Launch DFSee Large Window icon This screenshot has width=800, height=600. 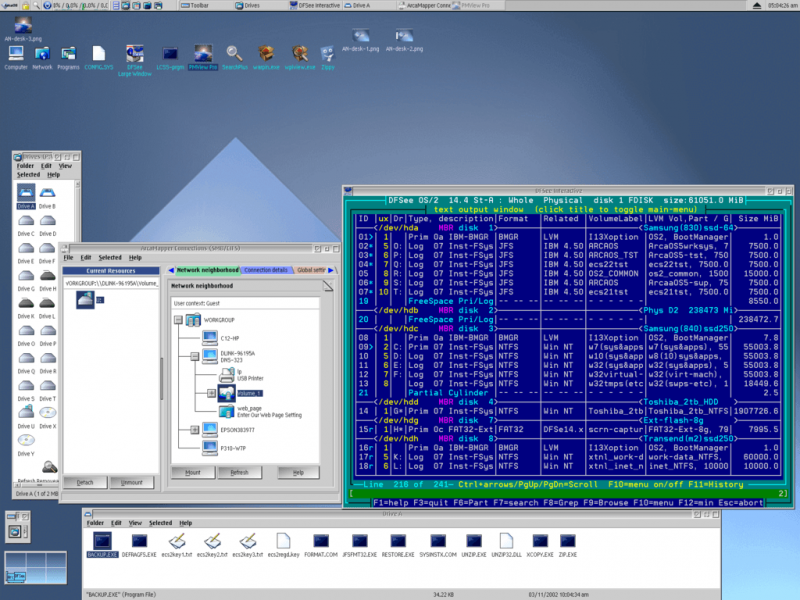[135, 60]
